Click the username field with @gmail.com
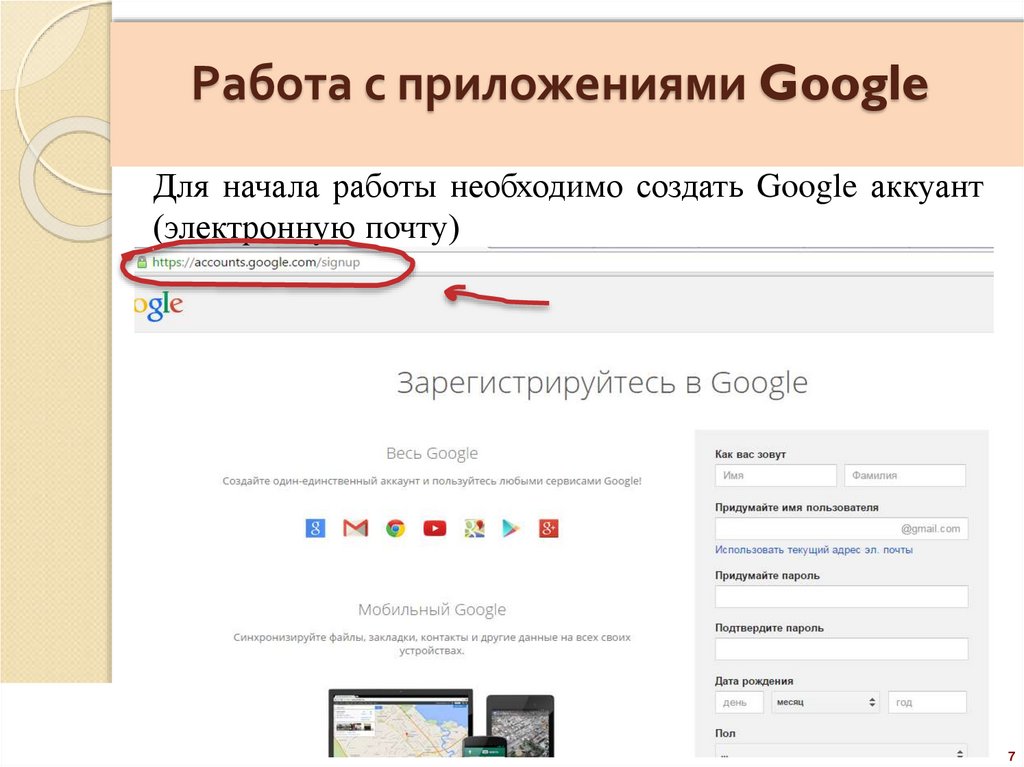The width and height of the screenshot is (1024, 767). tap(841, 529)
